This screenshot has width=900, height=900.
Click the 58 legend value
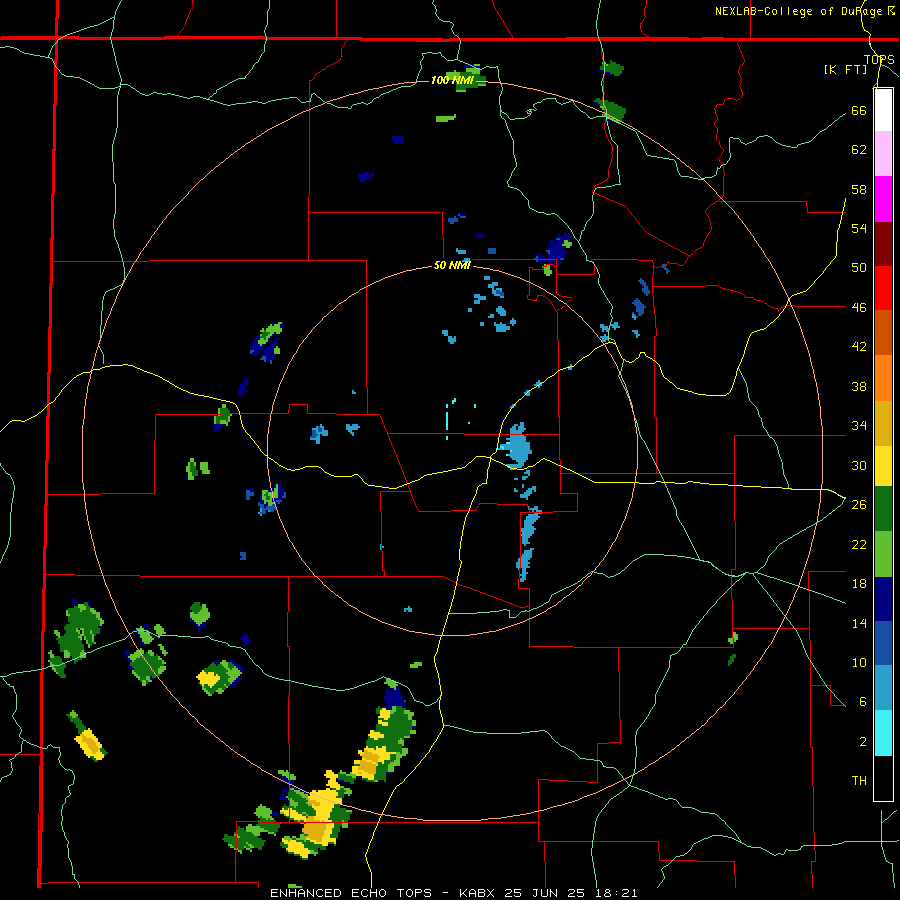(x=859, y=189)
